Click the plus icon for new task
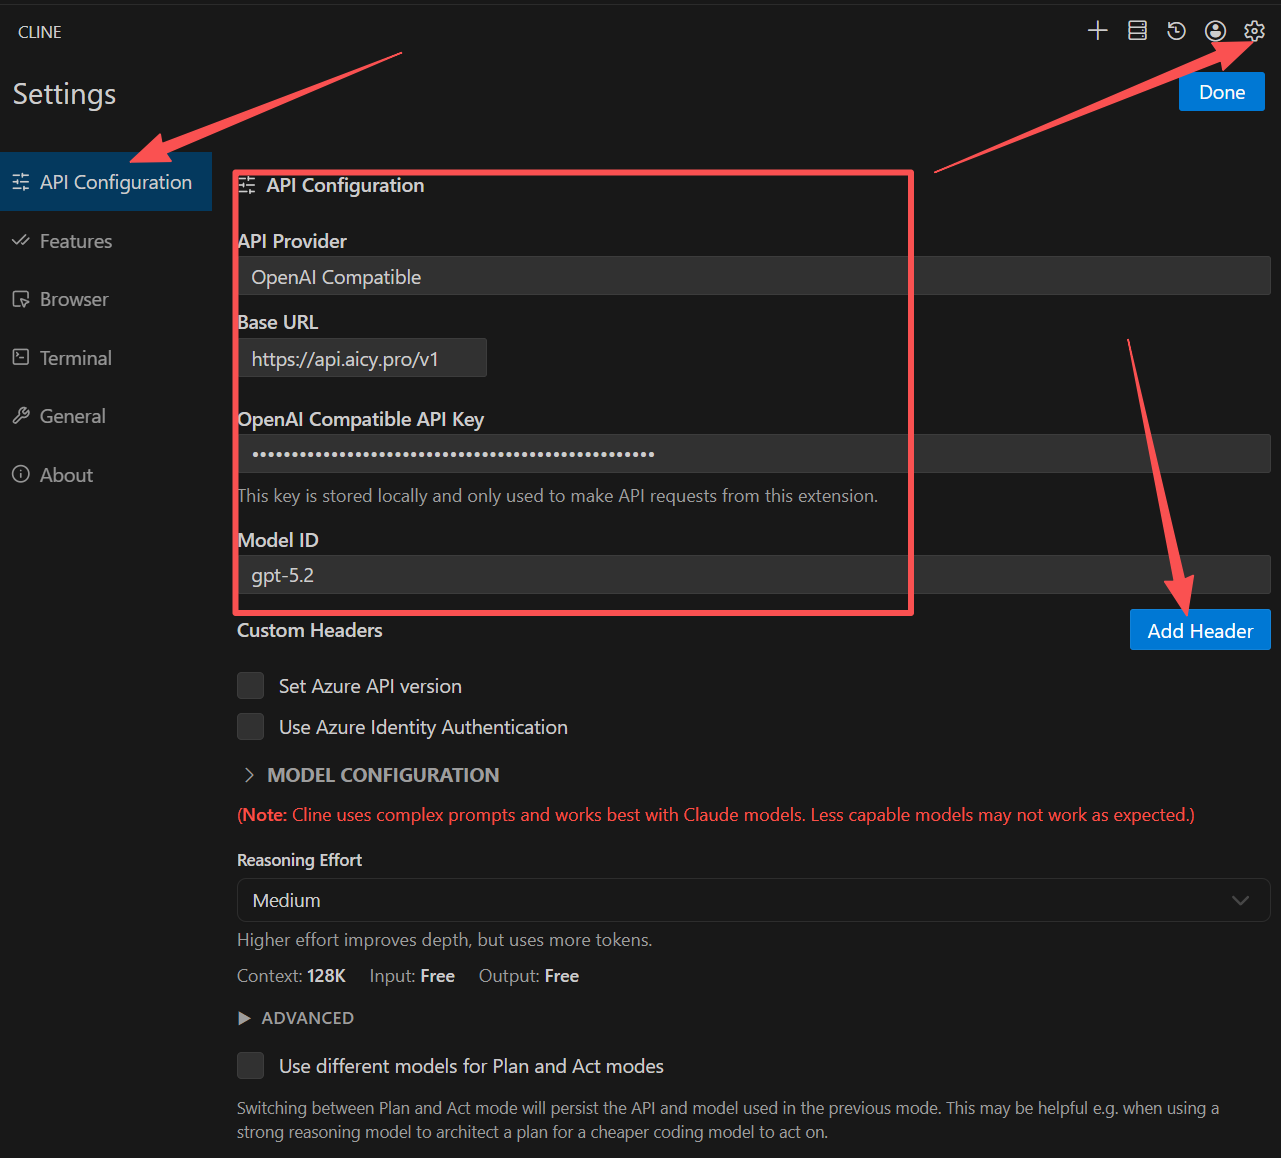 click(1097, 31)
